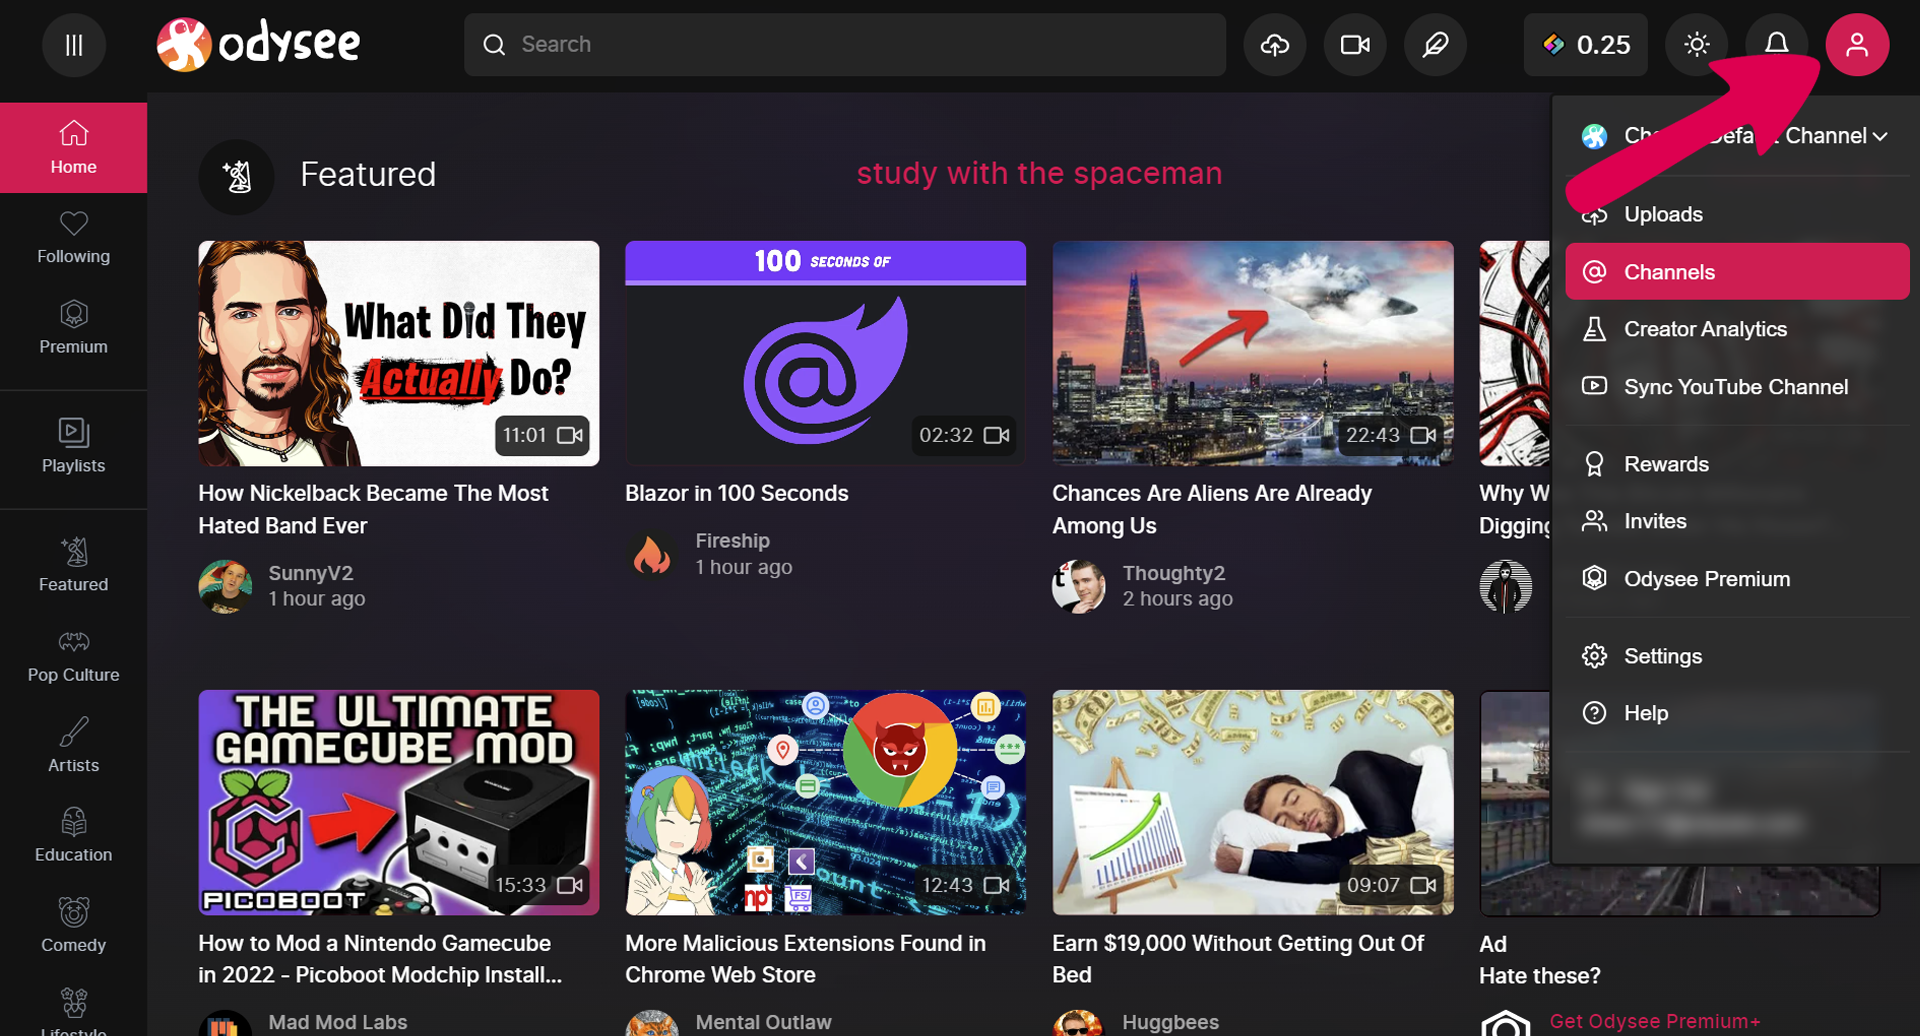
Task: Select Home in the sidebar
Action: [x=73, y=146]
